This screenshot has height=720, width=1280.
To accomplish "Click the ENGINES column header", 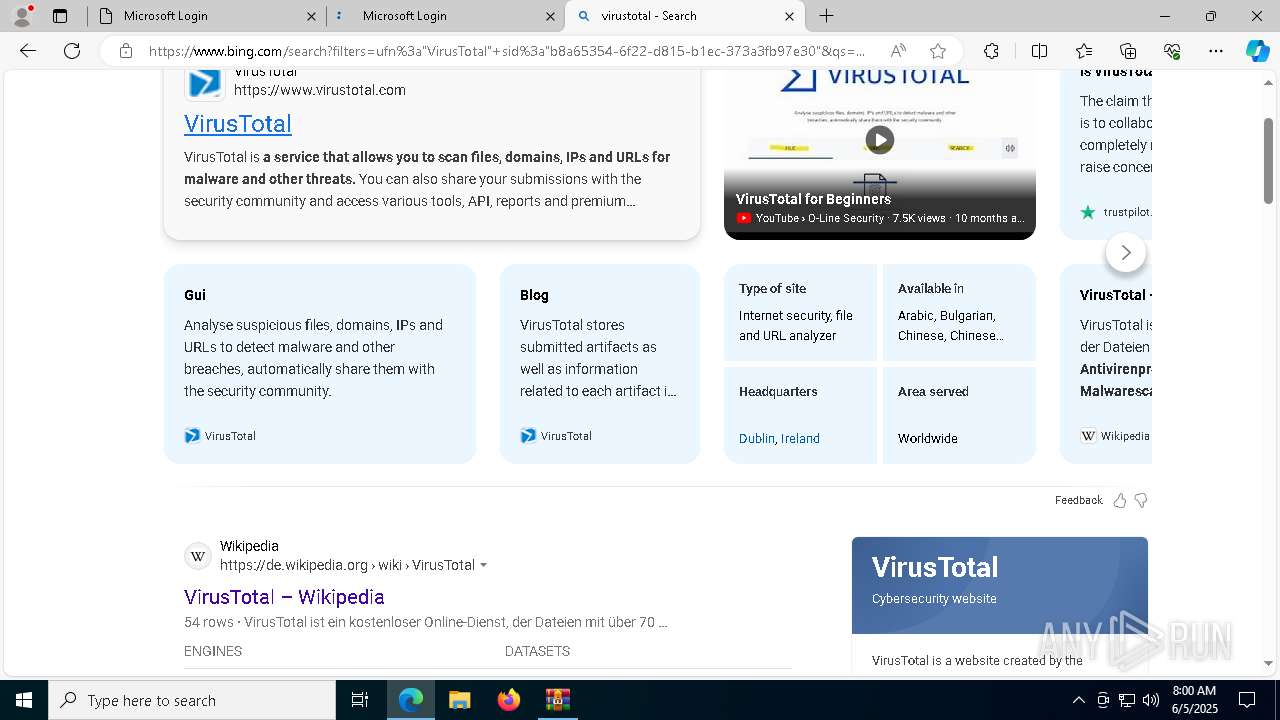I will [213, 651].
